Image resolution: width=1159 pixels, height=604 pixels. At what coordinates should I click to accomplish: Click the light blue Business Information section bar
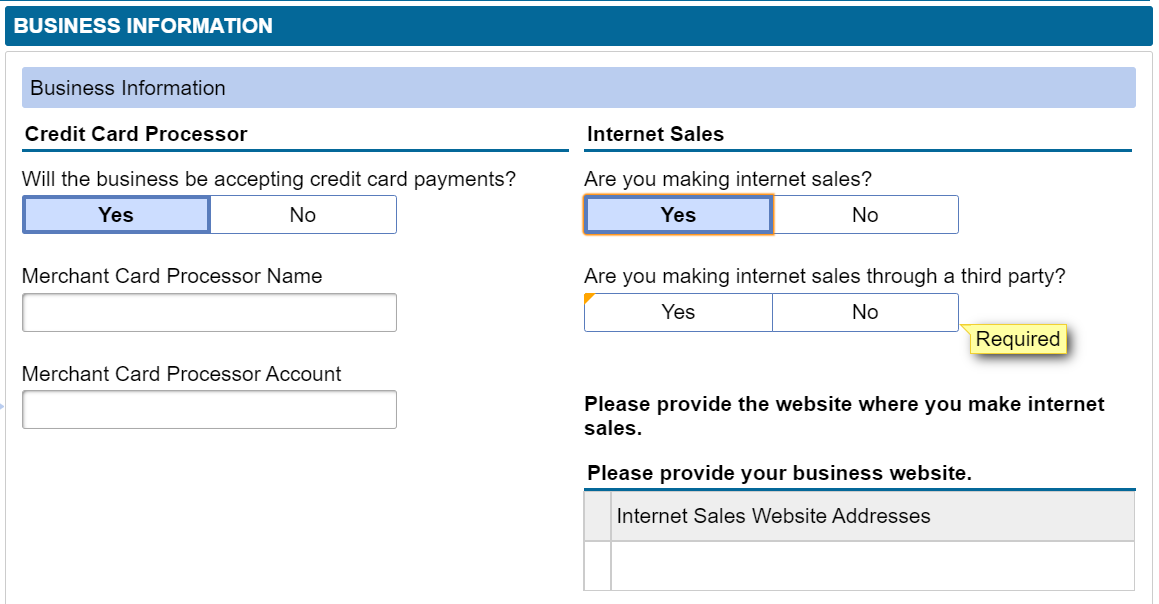pyautogui.click(x=579, y=87)
